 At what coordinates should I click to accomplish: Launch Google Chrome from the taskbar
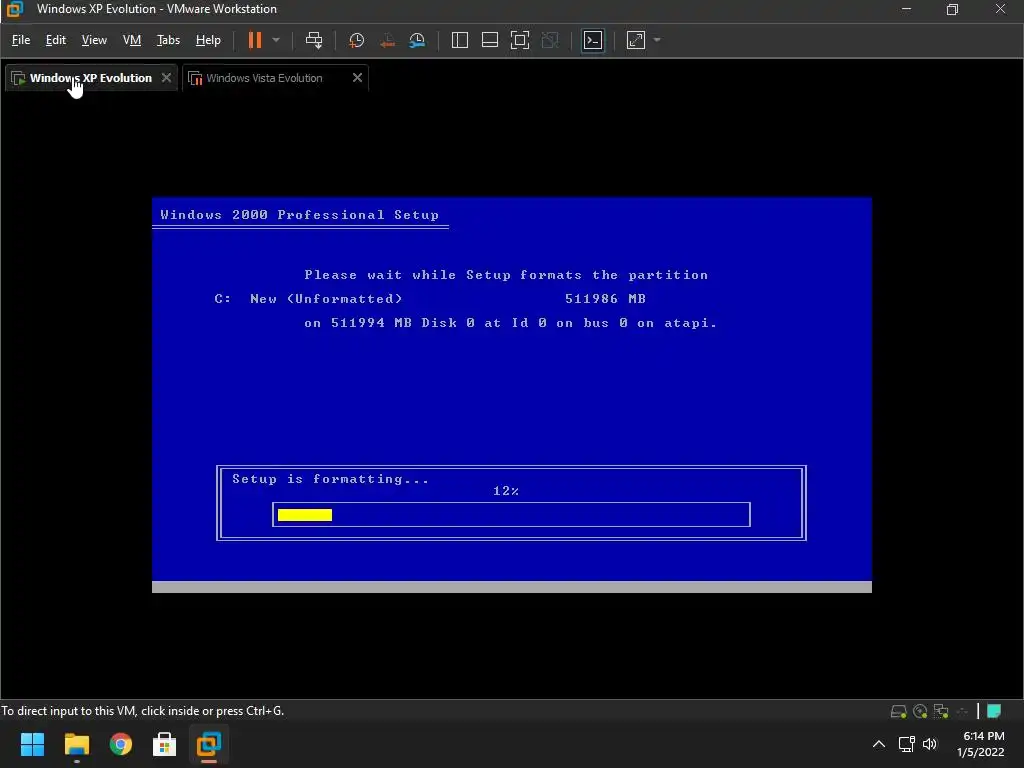pyautogui.click(x=121, y=744)
